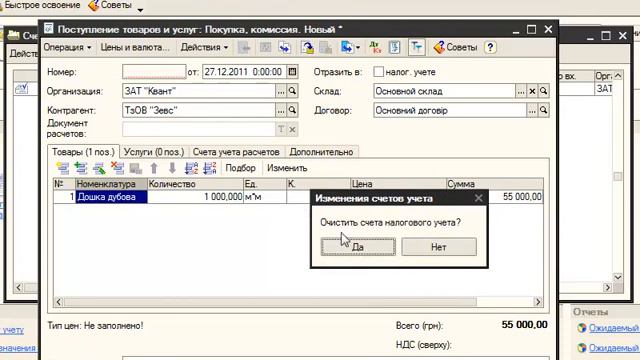This screenshot has height=360, width=640.
Task: Edit the current row with pencil icon
Action: pos(99,168)
